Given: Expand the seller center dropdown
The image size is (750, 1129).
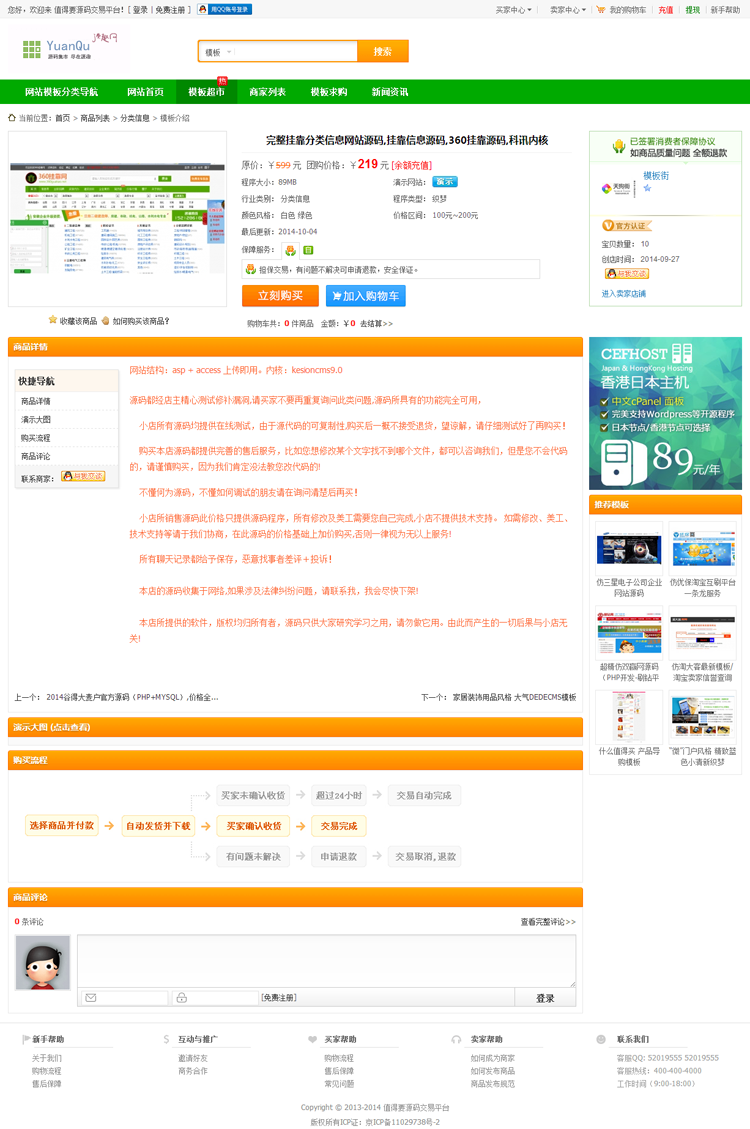Looking at the screenshot, I should pyautogui.click(x=568, y=10).
